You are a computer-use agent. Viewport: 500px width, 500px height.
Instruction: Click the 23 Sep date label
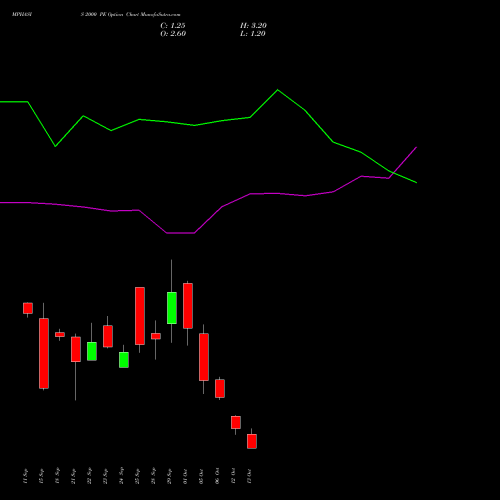(105, 476)
